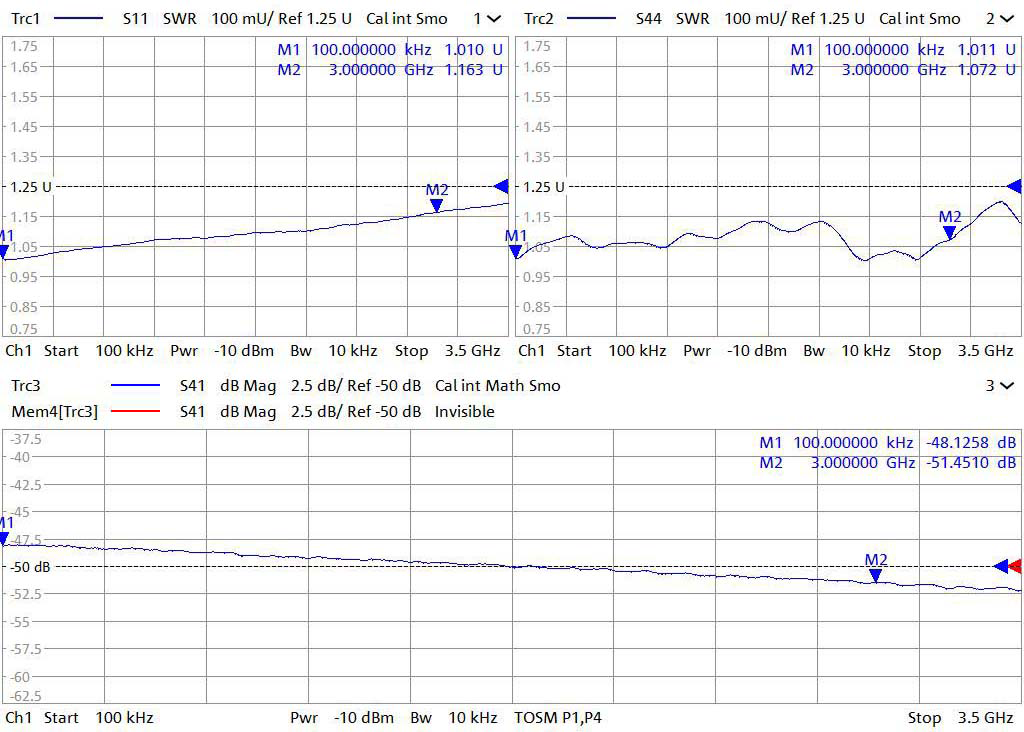Image resolution: width=1024 pixels, height=732 pixels.
Task: Click the M2 marker triangle on S11 trace
Action: [436, 205]
